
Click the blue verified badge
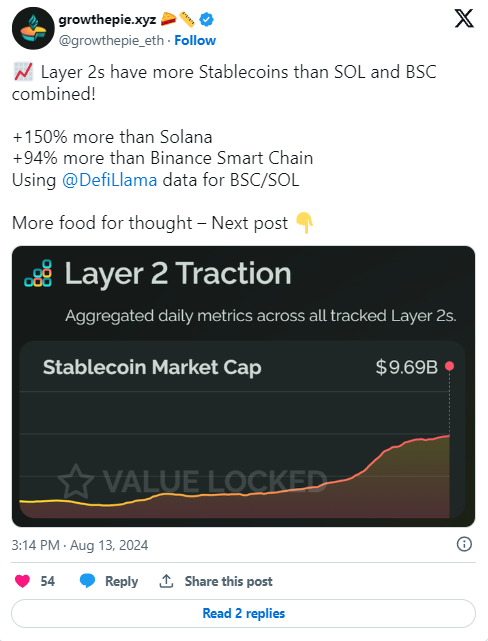(206, 19)
